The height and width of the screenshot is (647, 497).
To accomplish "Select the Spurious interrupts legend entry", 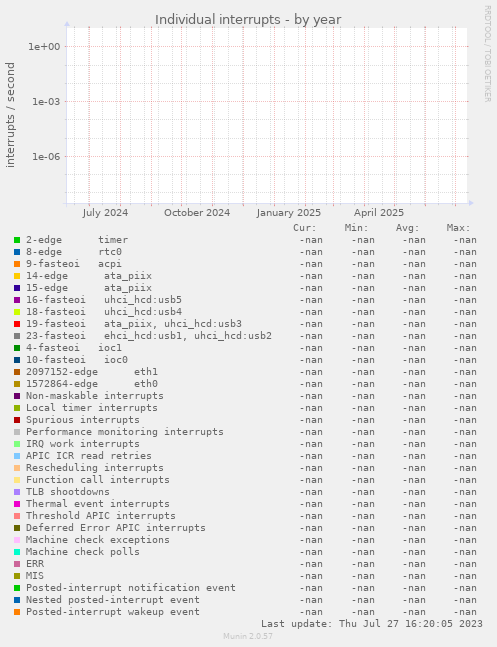I will pyautogui.click(x=83, y=420).
